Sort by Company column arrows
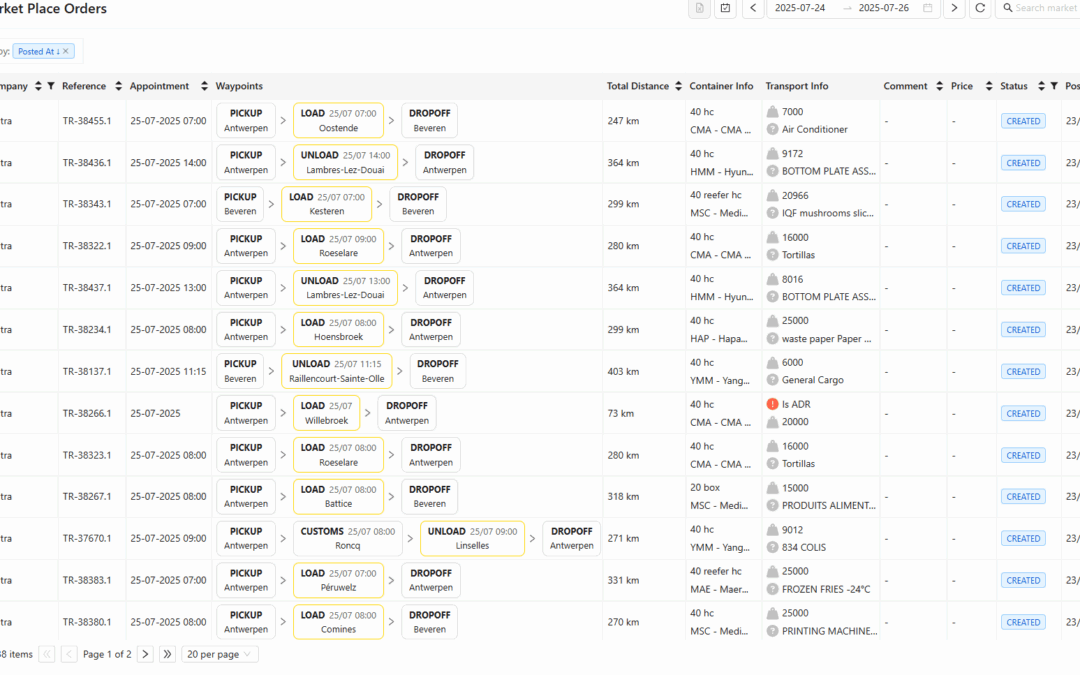Image resolution: width=1080 pixels, height=675 pixels. [39, 86]
